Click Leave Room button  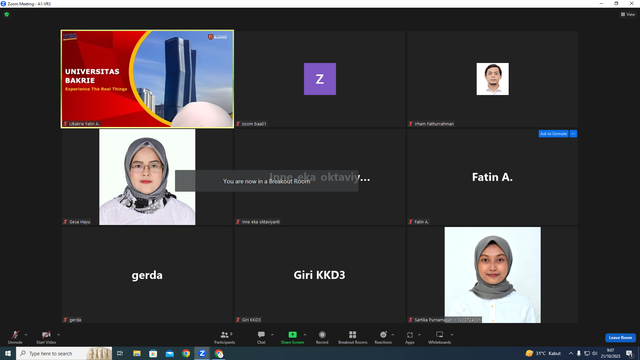point(620,338)
